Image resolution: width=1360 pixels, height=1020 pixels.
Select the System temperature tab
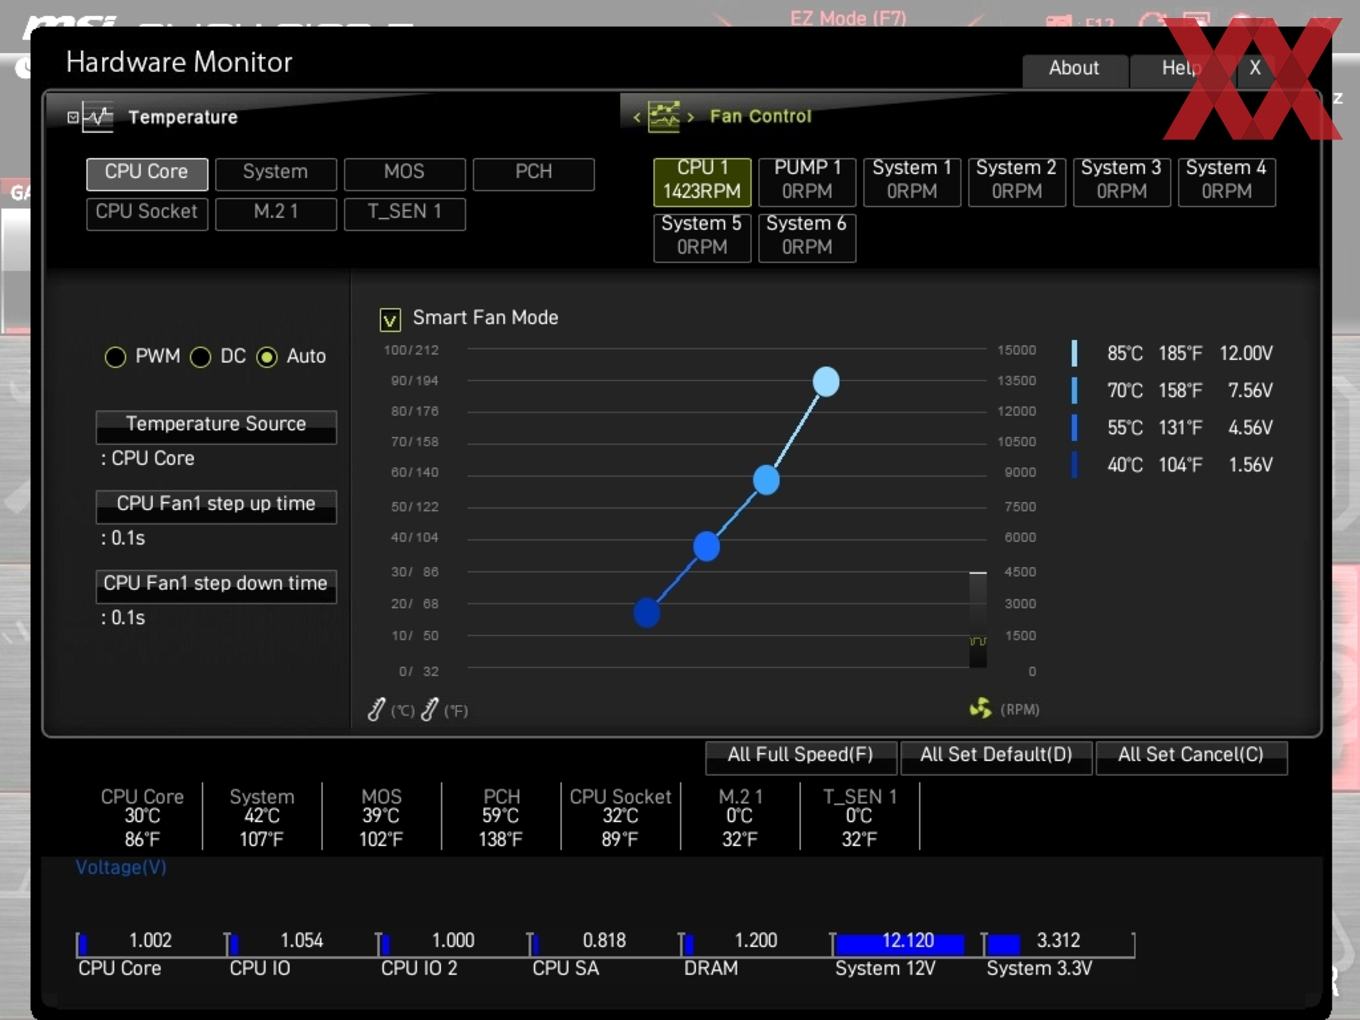276,174
